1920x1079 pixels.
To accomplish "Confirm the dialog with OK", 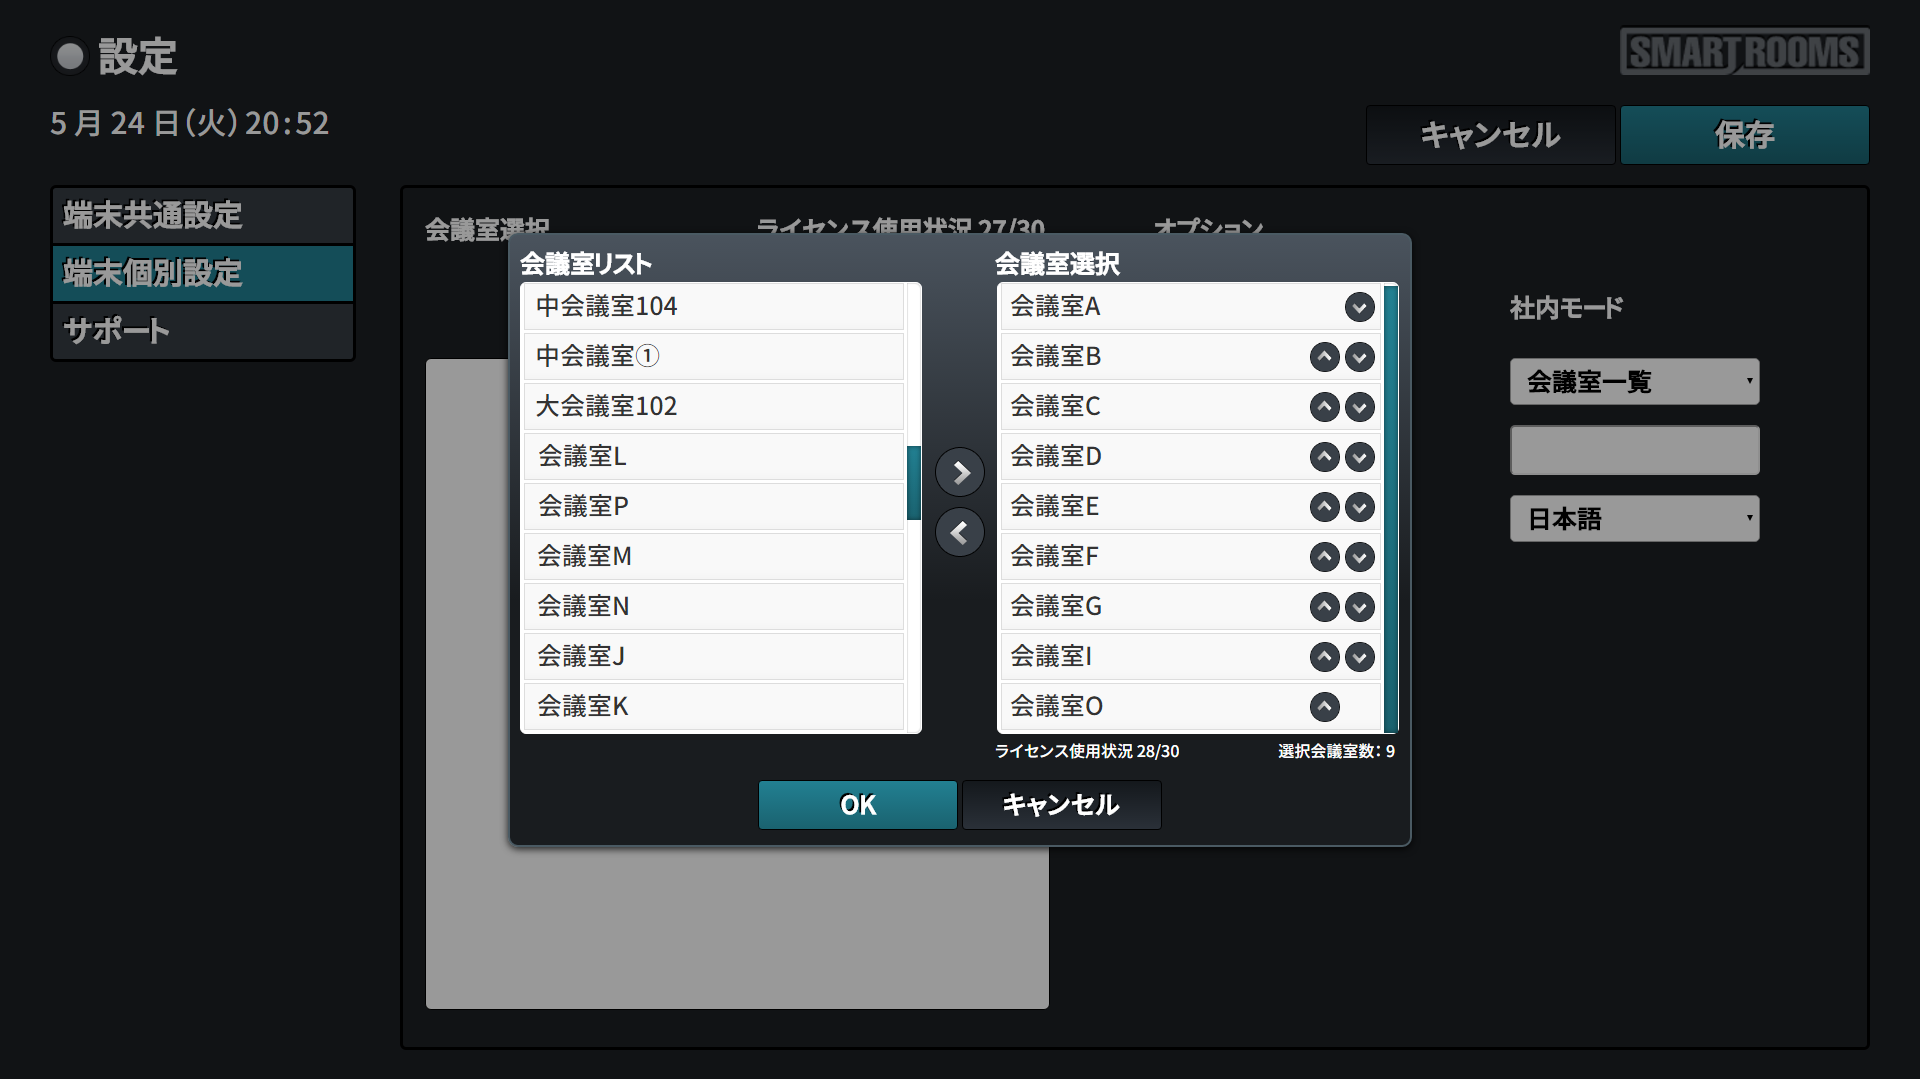I will [x=857, y=805].
